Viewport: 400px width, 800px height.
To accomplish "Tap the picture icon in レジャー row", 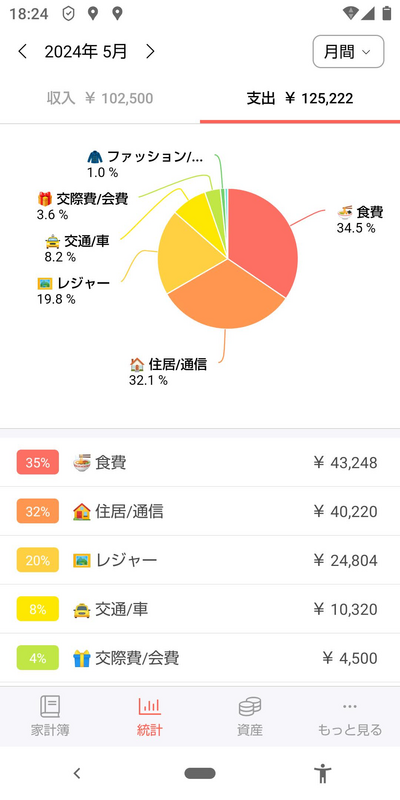I will [x=82, y=560].
